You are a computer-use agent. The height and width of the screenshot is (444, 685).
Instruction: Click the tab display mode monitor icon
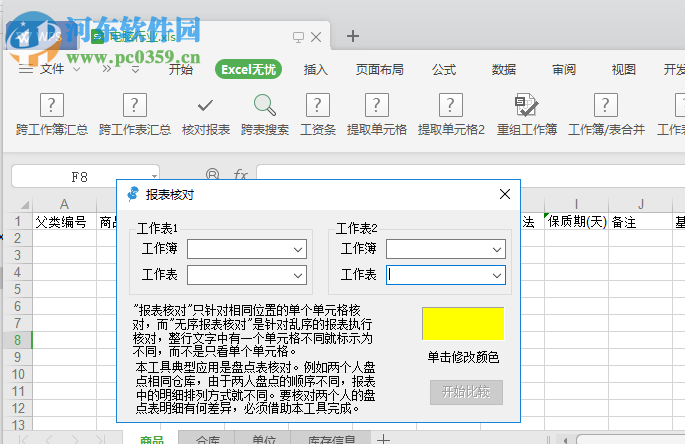coord(298,37)
